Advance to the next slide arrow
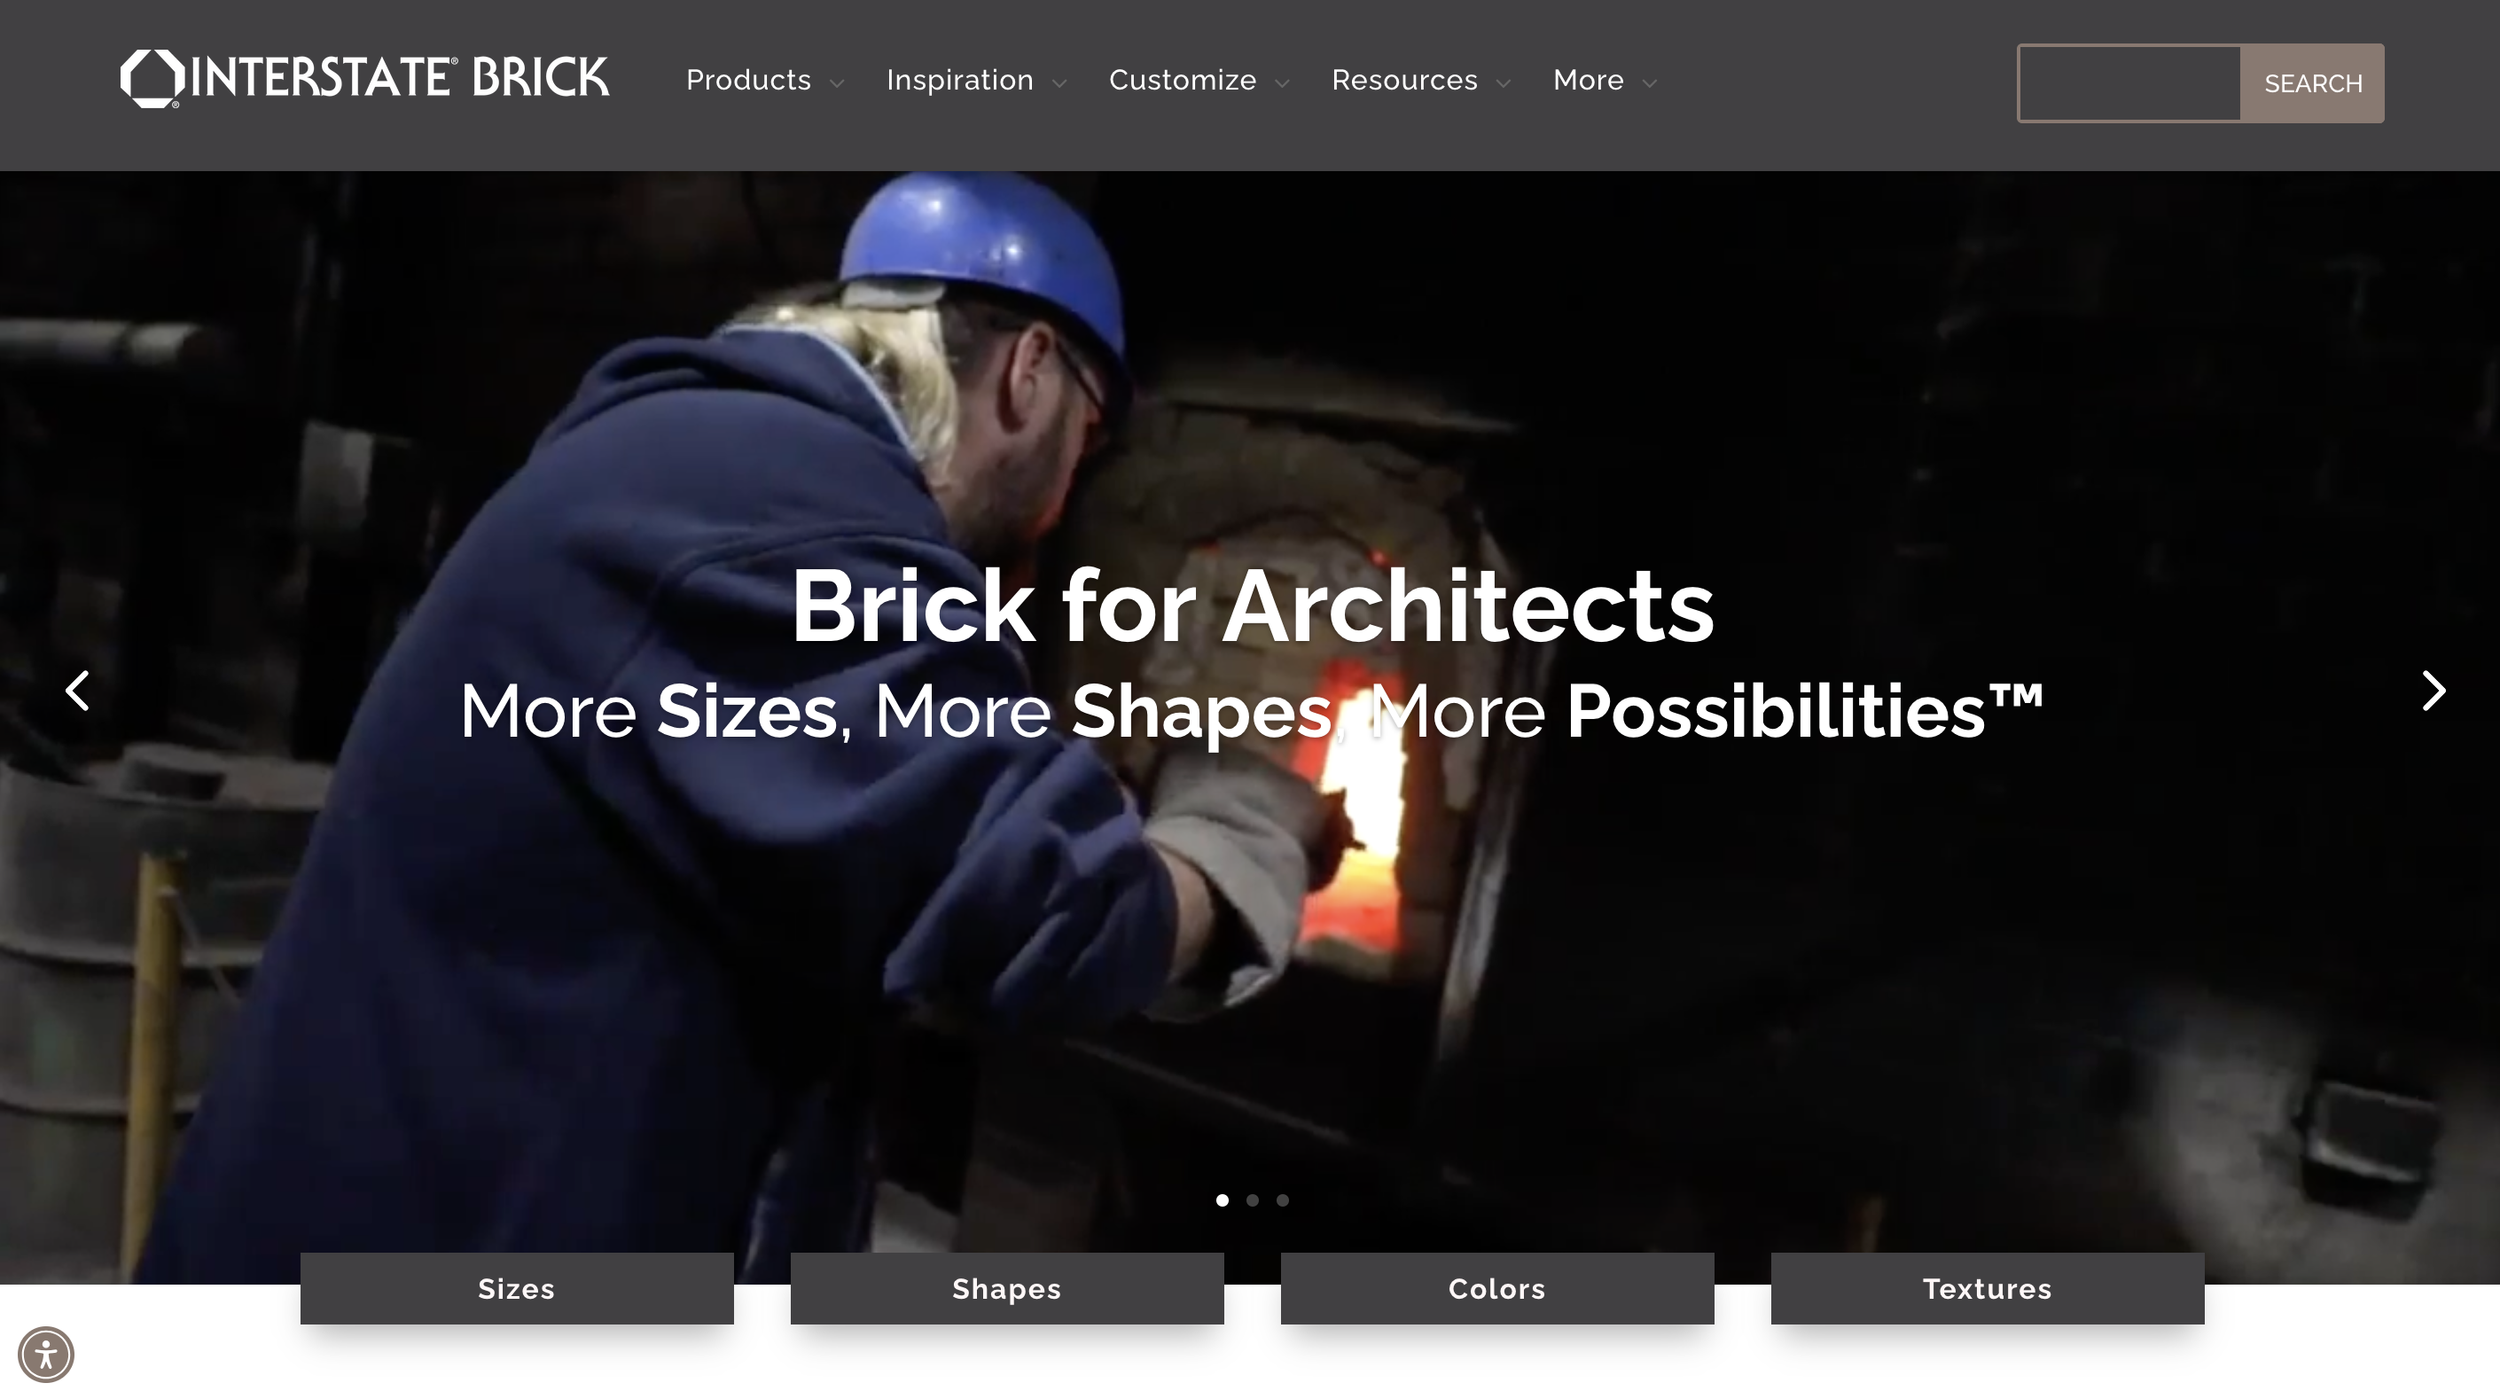 2433,691
